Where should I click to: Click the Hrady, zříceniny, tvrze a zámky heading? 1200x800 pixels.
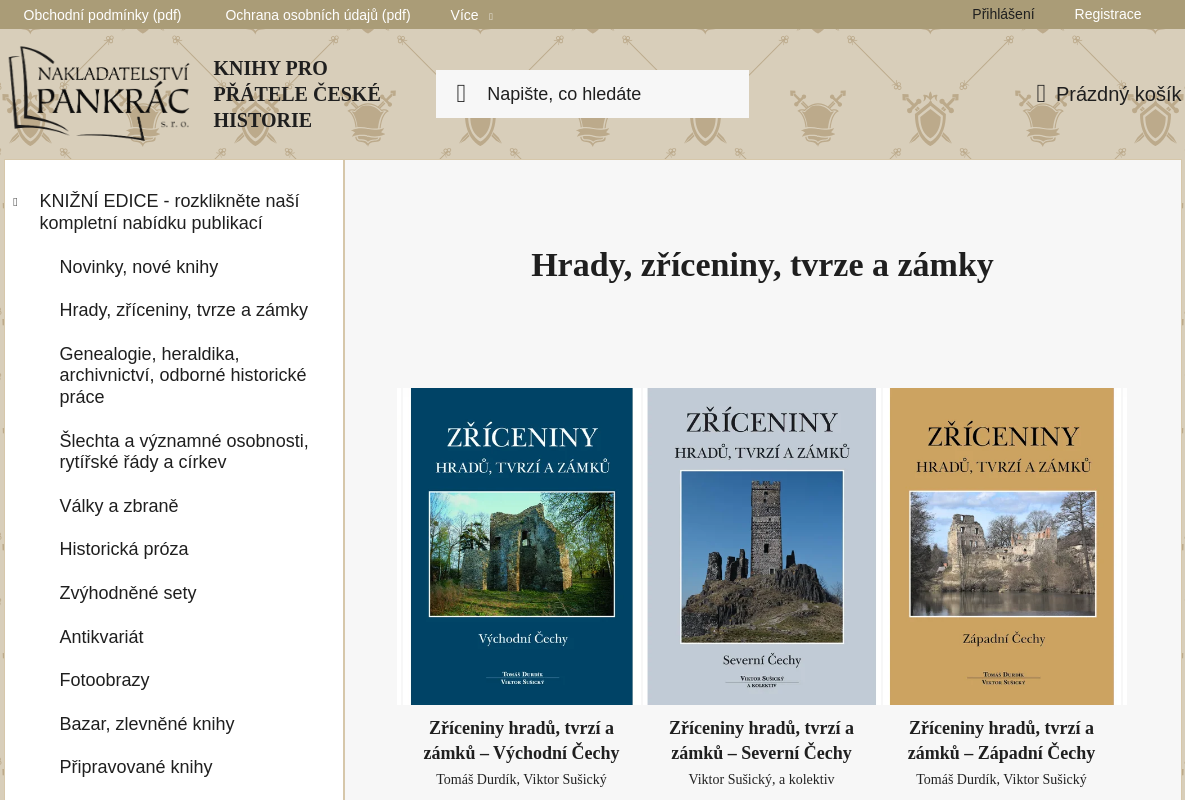point(762,265)
